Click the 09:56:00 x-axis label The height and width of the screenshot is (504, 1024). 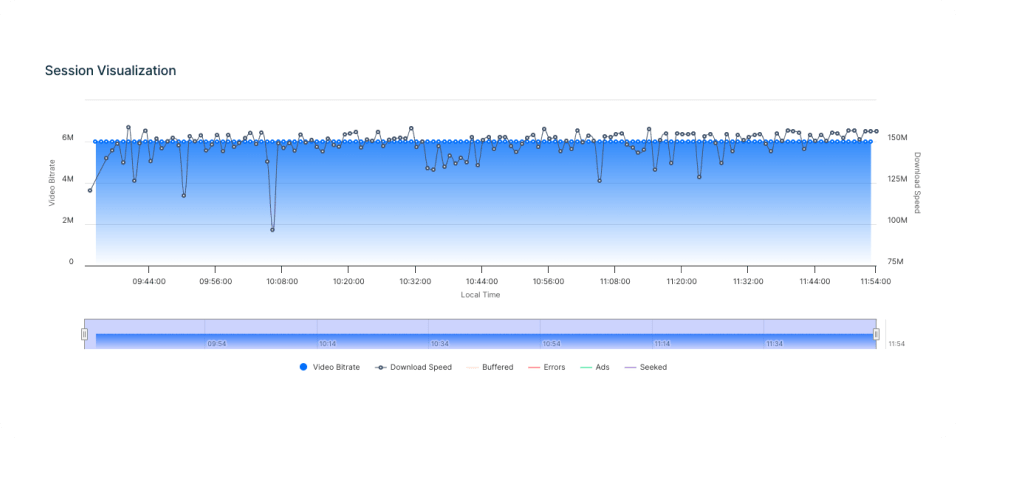(x=216, y=281)
